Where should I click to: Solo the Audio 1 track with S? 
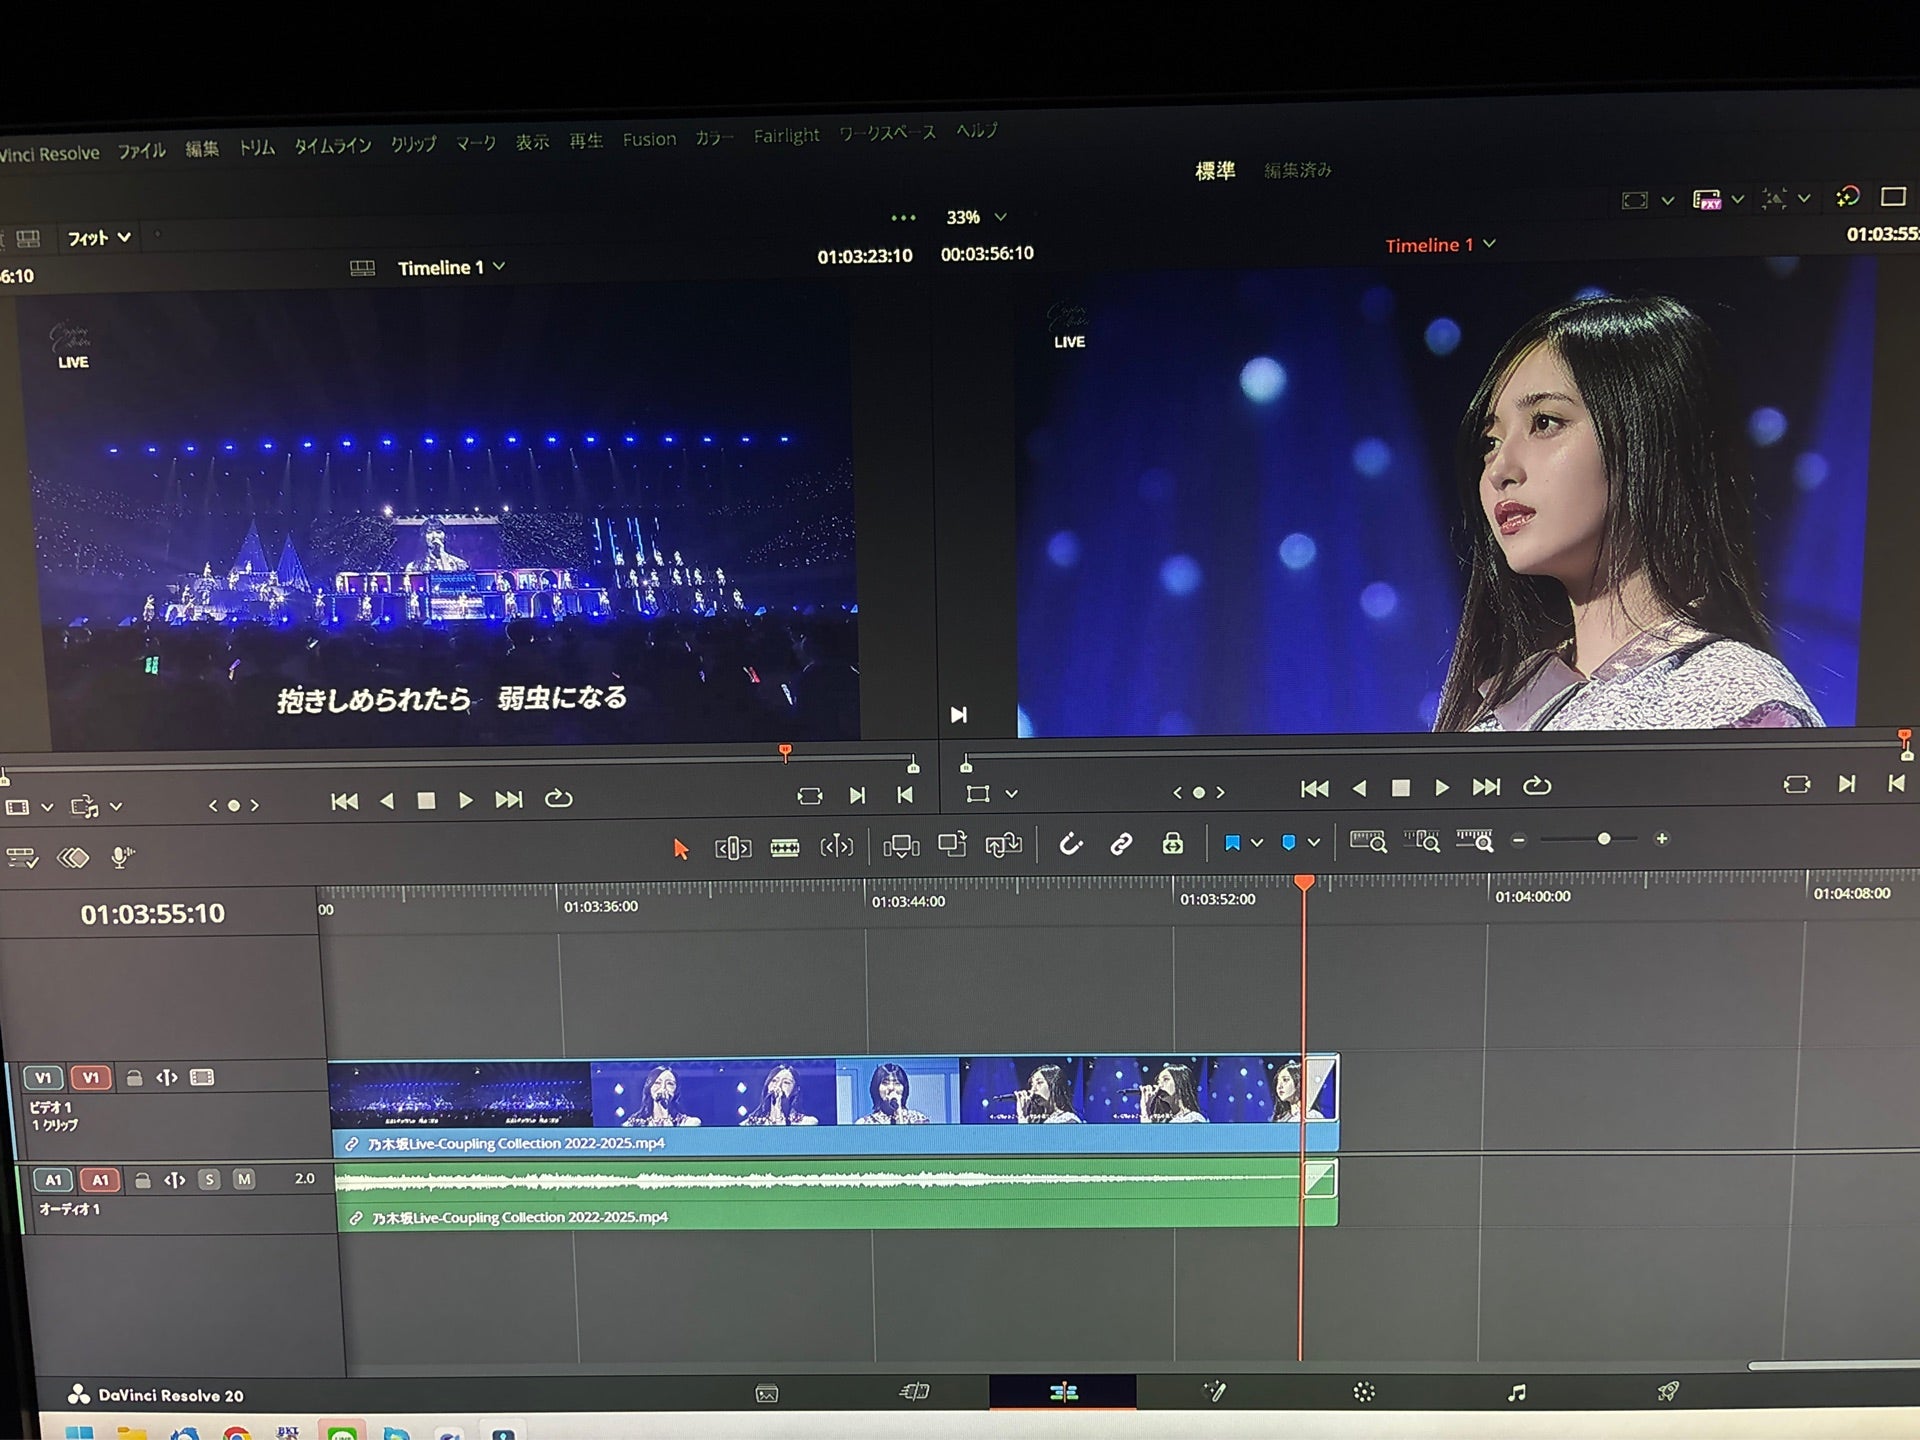coord(209,1179)
